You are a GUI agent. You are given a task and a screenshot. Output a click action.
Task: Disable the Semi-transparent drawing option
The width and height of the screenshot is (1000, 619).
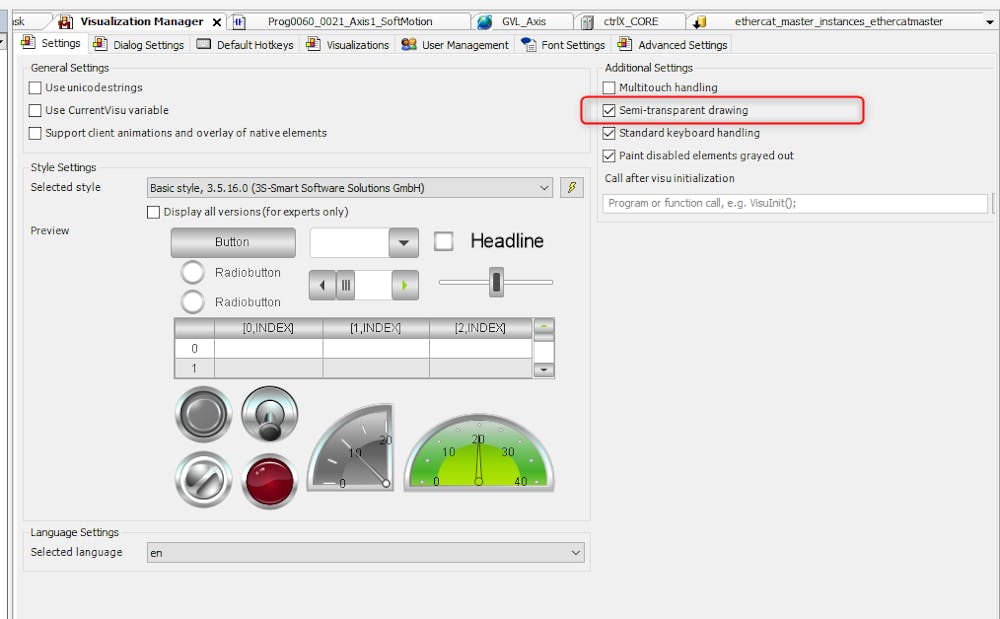pos(610,110)
